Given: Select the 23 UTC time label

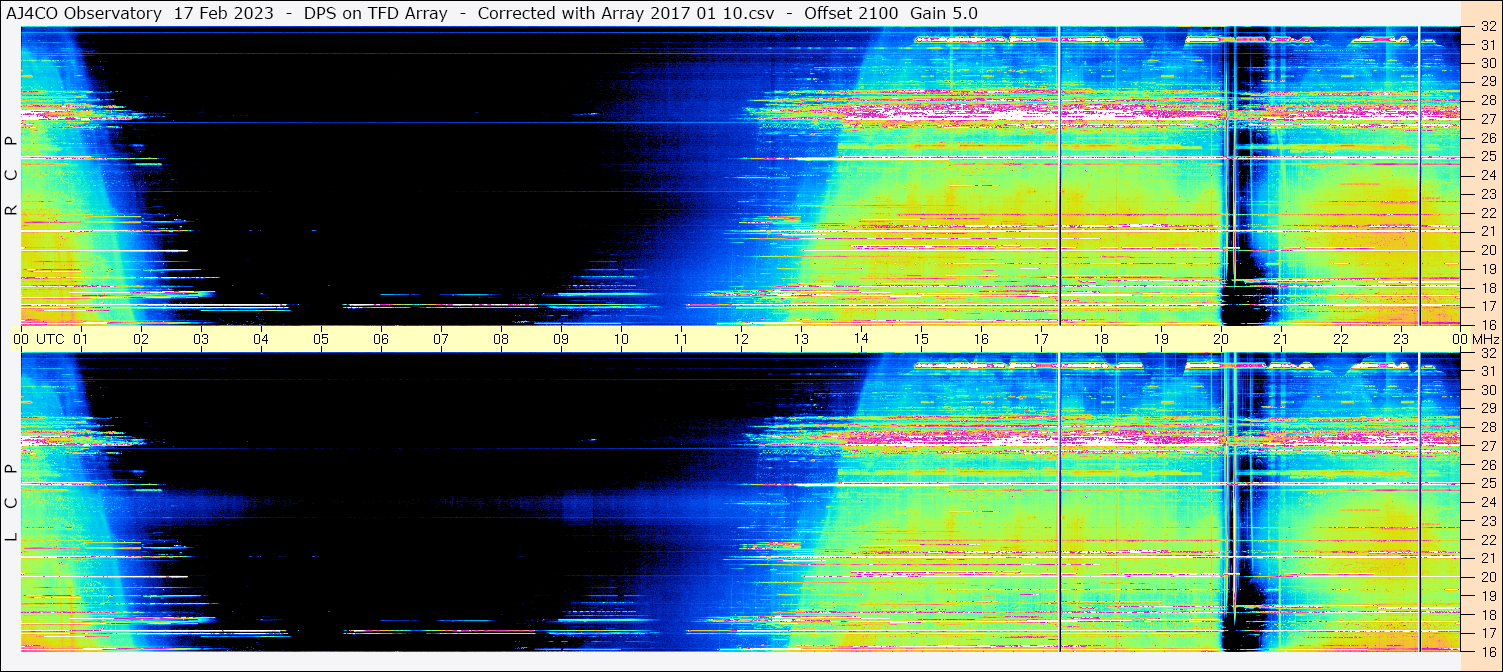Looking at the screenshot, I should coord(1401,339).
